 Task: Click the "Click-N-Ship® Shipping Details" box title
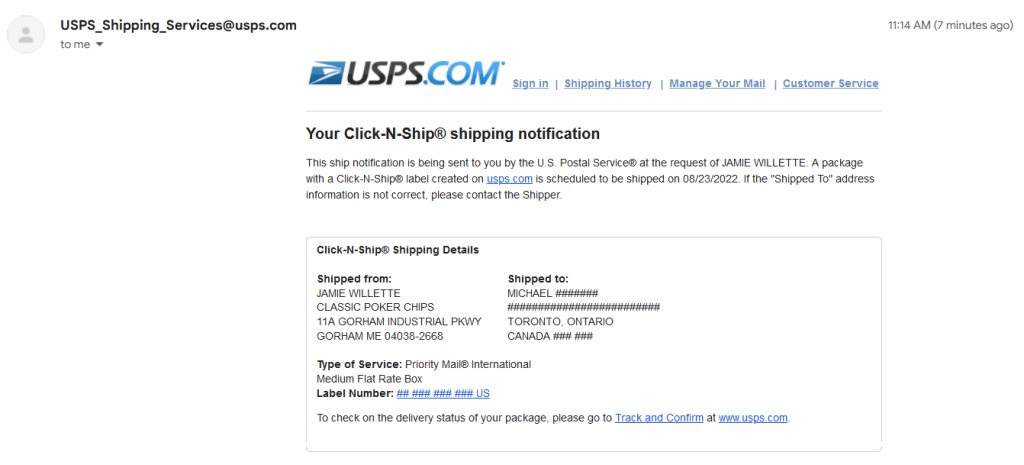point(397,250)
